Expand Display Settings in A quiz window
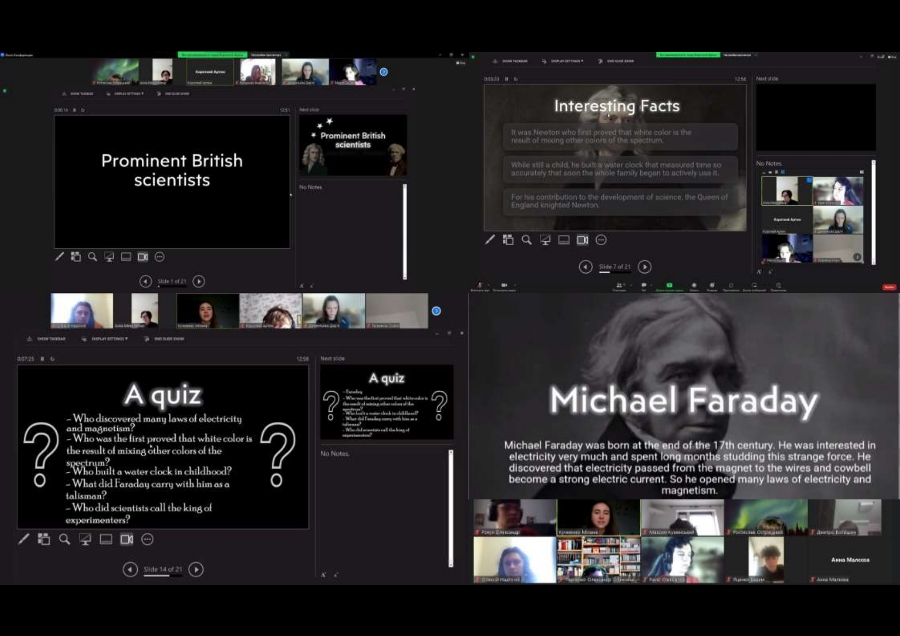900x636 pixels. (x=104, y=339)
